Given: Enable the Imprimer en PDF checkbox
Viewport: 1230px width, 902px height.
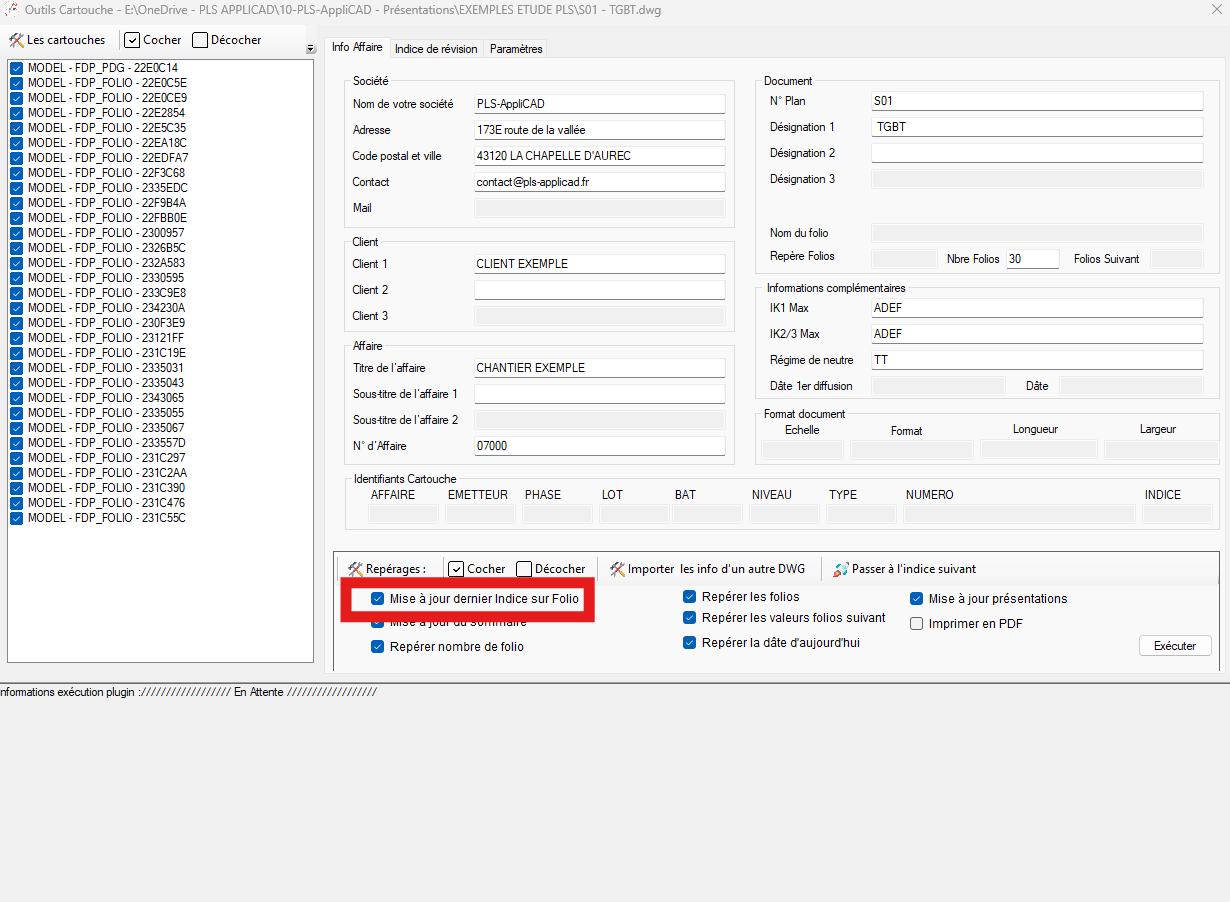Looking at the screenshot, I should [916, 624].
